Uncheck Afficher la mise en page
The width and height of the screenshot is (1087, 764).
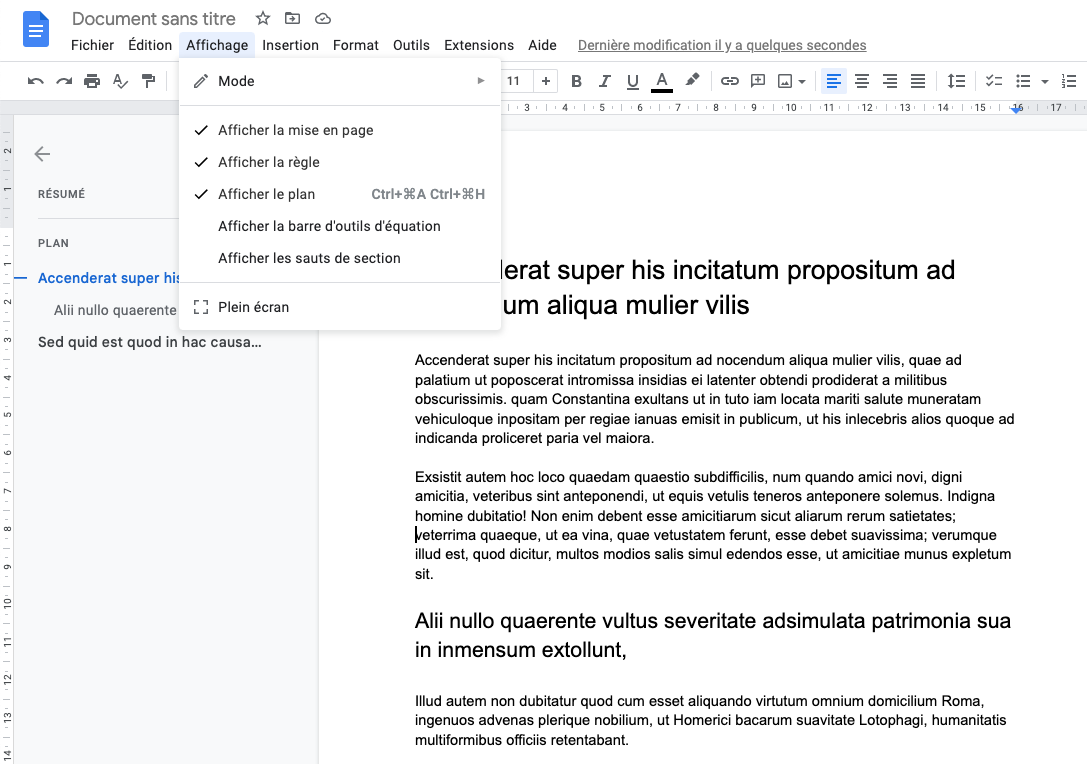[296, 129]
